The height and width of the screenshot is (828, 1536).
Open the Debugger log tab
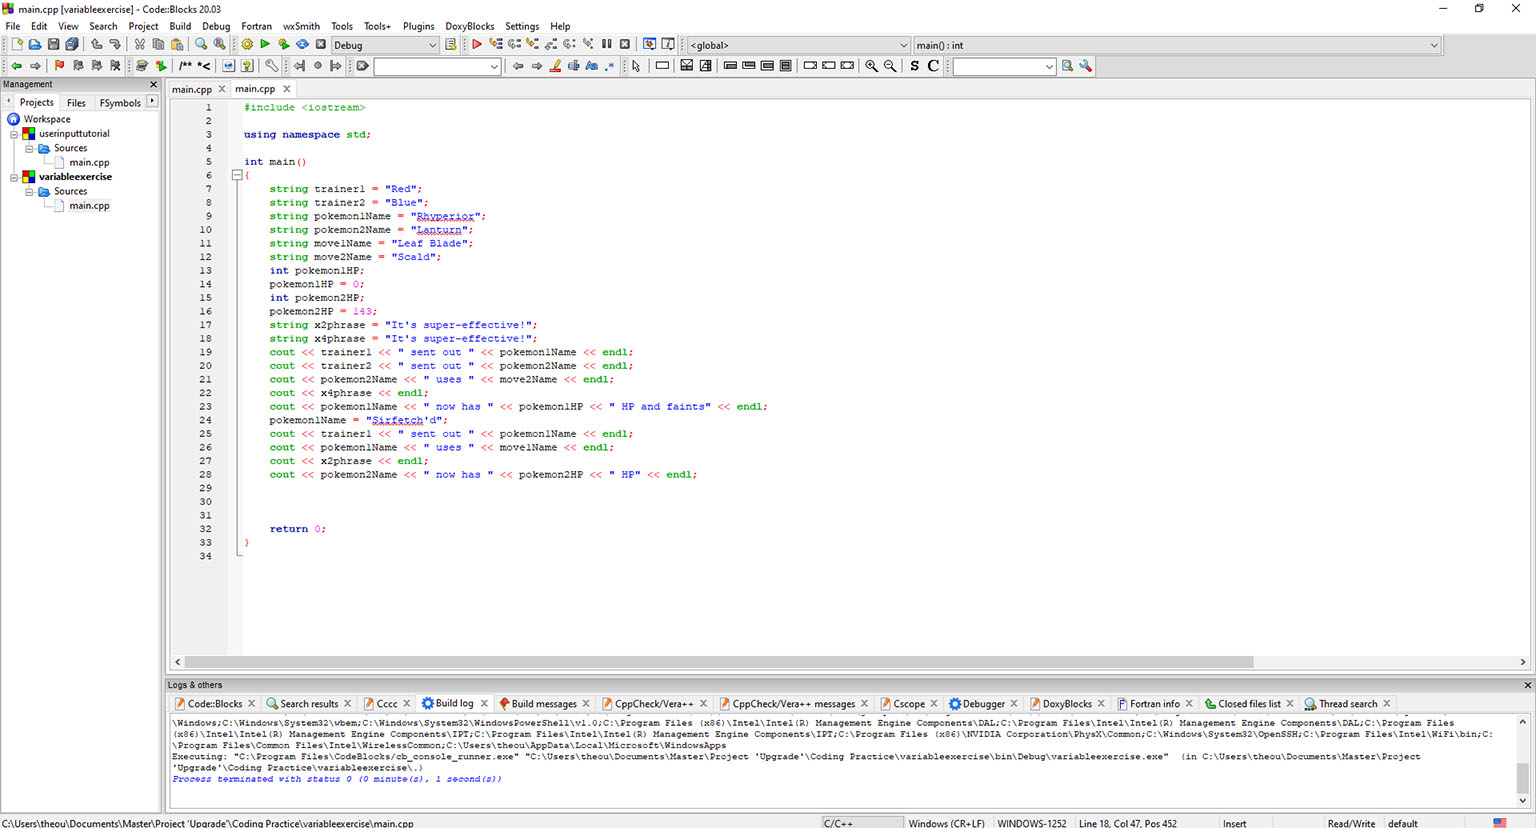pos(983,704)
